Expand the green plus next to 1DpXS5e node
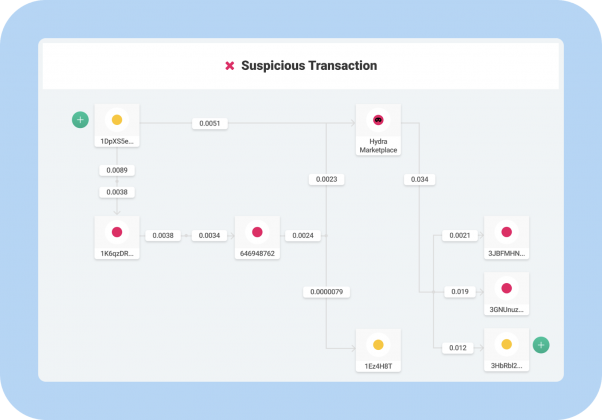The image size is (602, 420). tap(80, 120)
